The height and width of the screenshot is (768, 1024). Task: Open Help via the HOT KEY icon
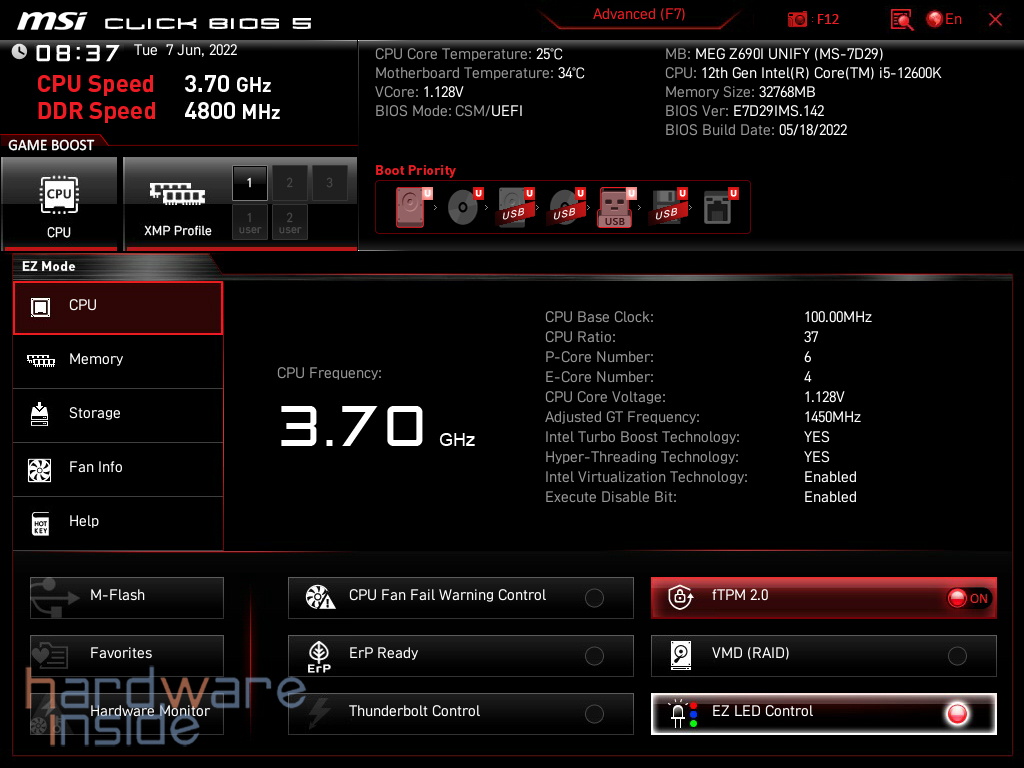tap(42, 522)
